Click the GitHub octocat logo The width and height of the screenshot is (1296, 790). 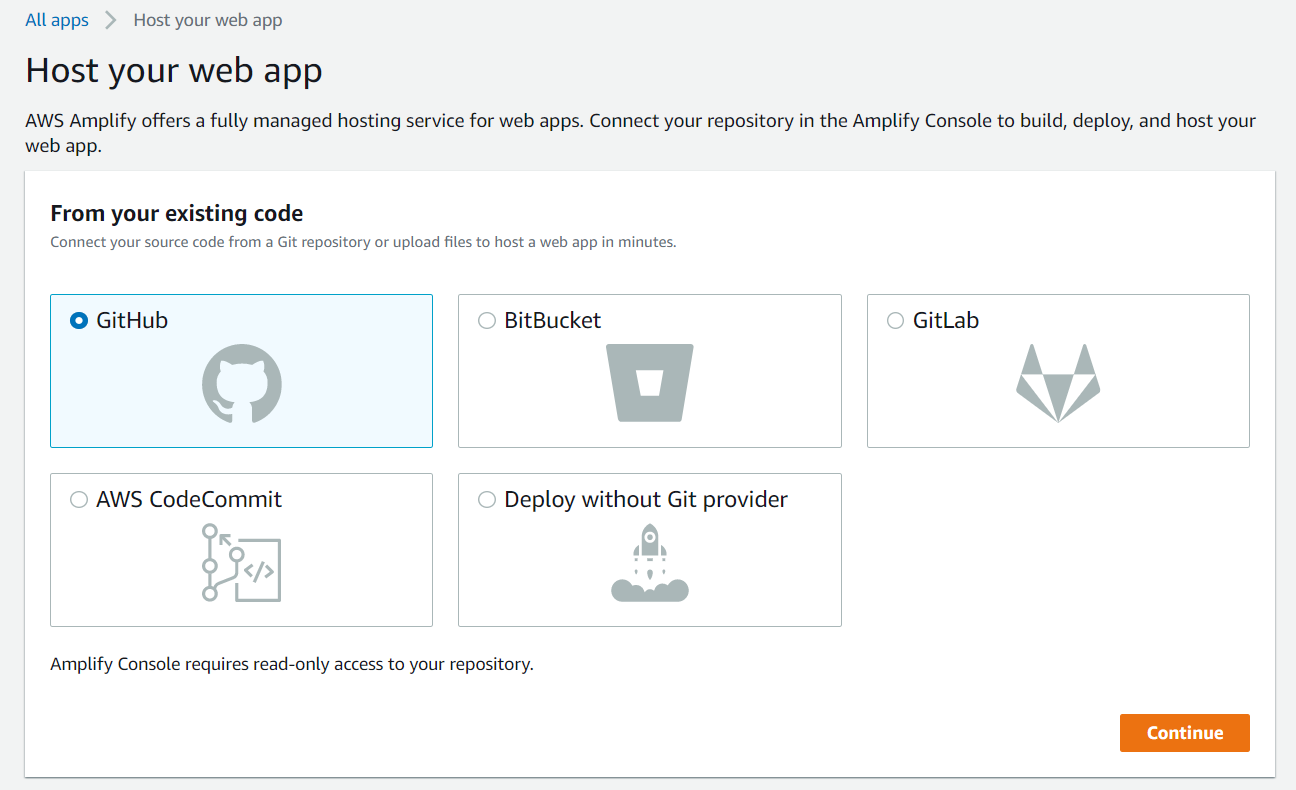coord(242,385)
